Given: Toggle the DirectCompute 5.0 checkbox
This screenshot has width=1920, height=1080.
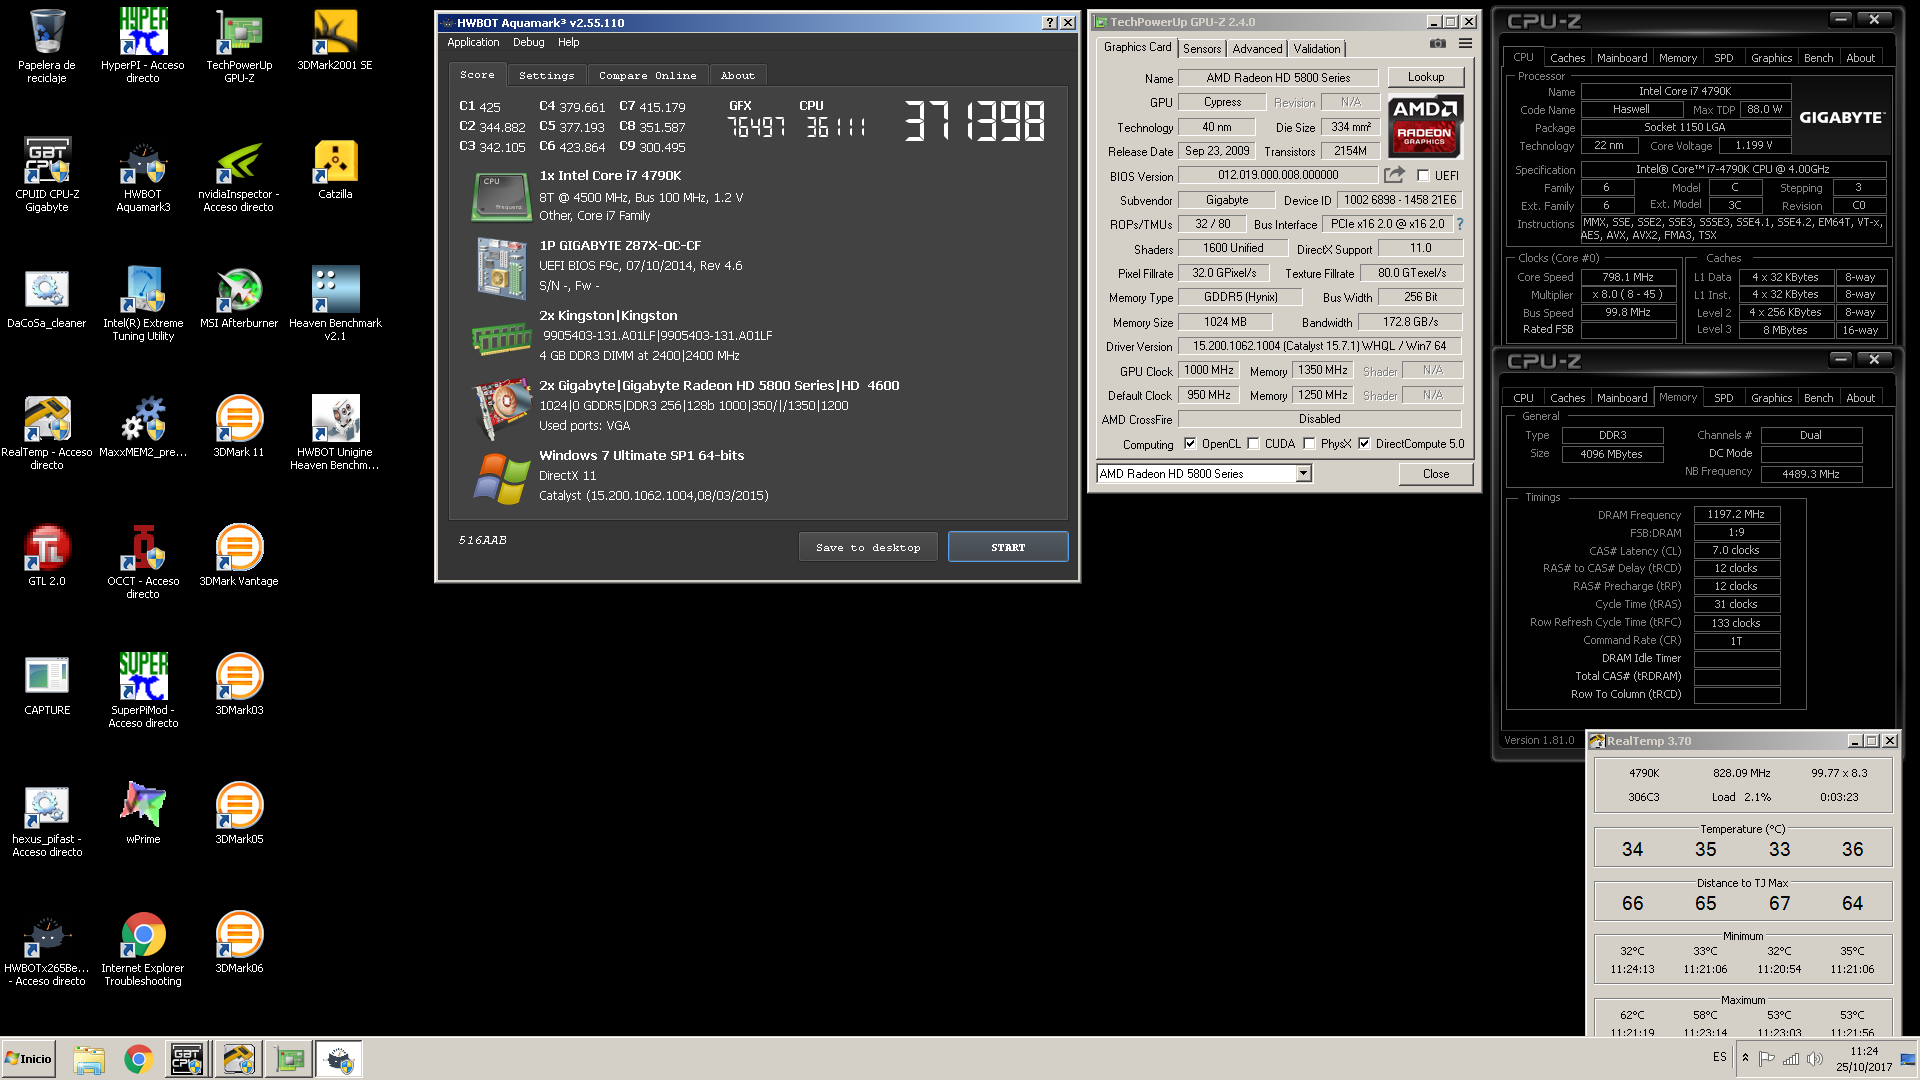Looking at the screenshot, I should coord(1364,443).
